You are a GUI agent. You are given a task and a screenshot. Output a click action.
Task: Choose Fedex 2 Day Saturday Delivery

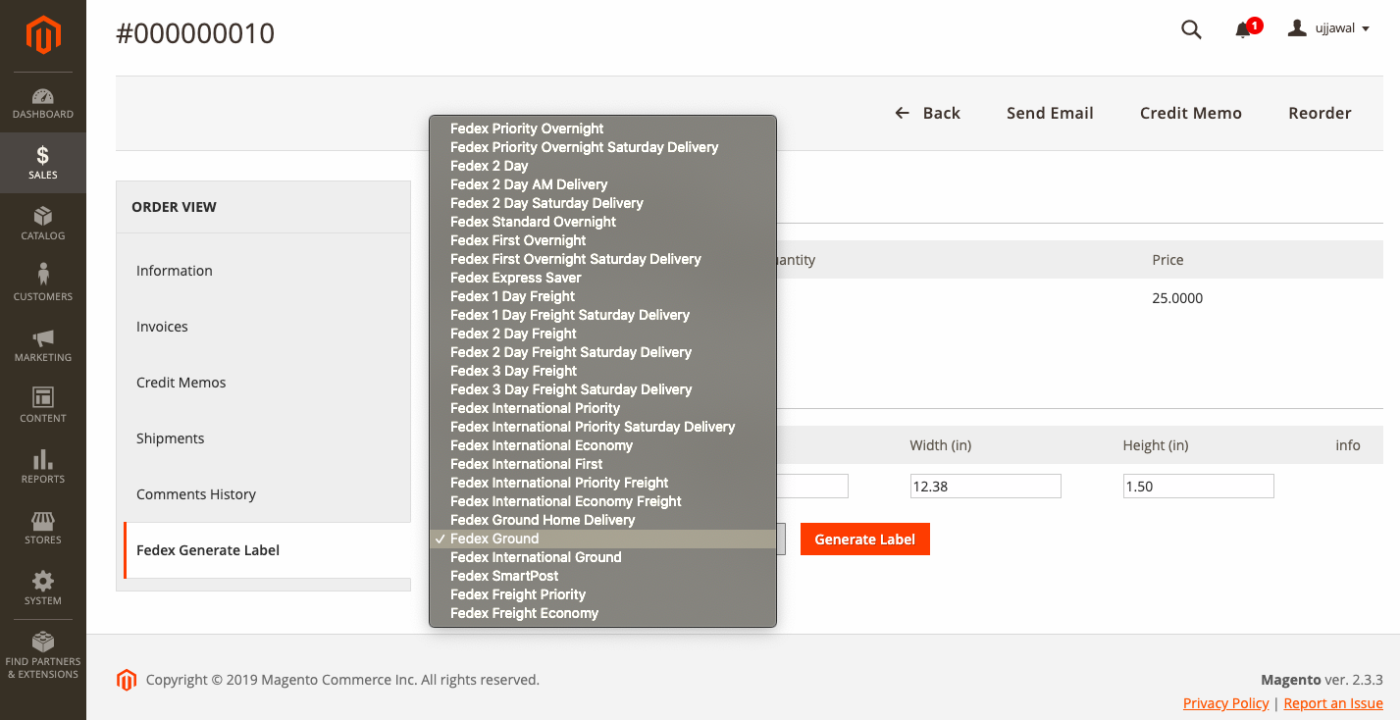603,203
